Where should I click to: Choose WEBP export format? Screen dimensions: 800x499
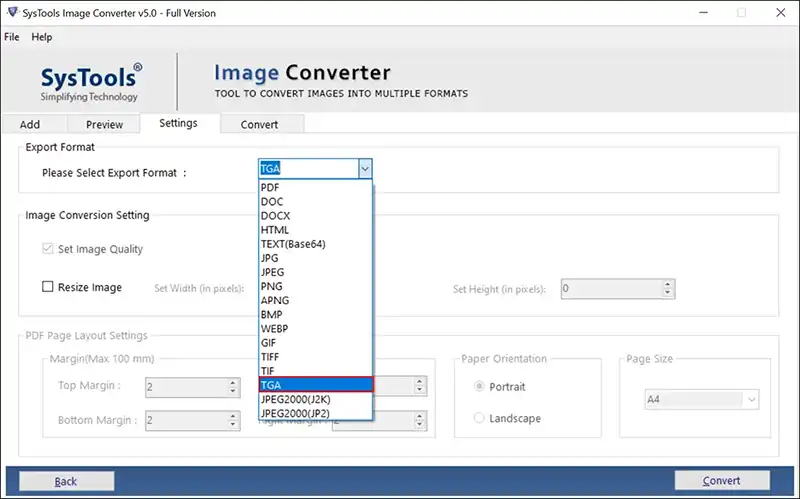[x=315, y=329]
